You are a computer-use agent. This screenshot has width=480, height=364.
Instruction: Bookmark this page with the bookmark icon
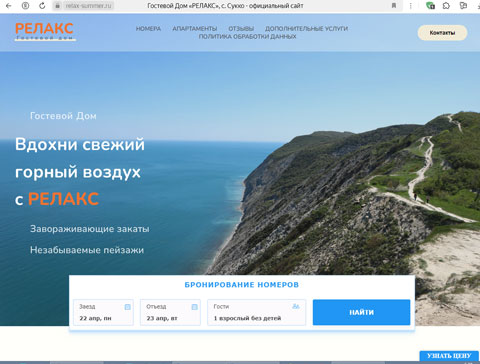pyautogui.click(x=394, y=6)
